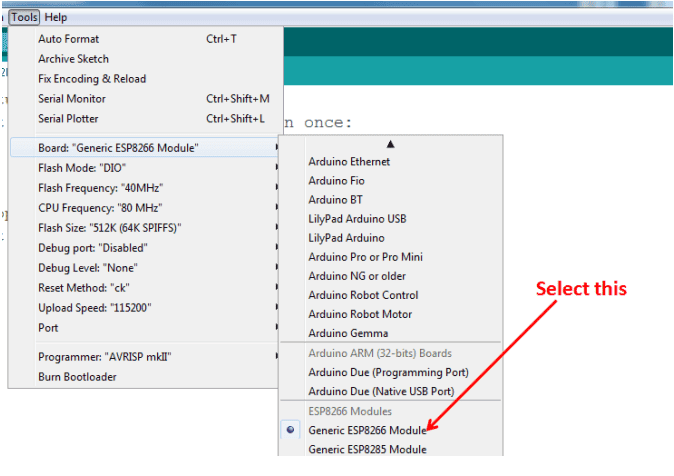Expand CPU Frequency "80 MHz" submenu
674x476 pixels.
point(145,208)
